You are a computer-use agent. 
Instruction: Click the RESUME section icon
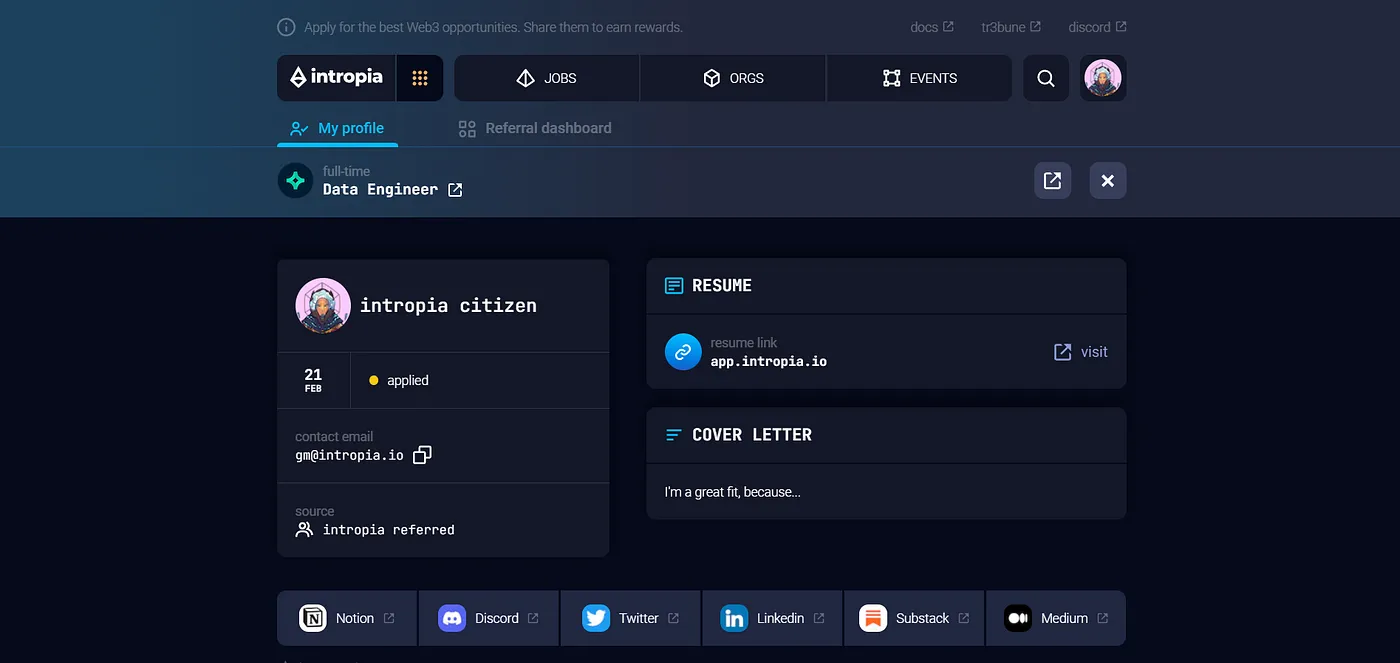674,286
